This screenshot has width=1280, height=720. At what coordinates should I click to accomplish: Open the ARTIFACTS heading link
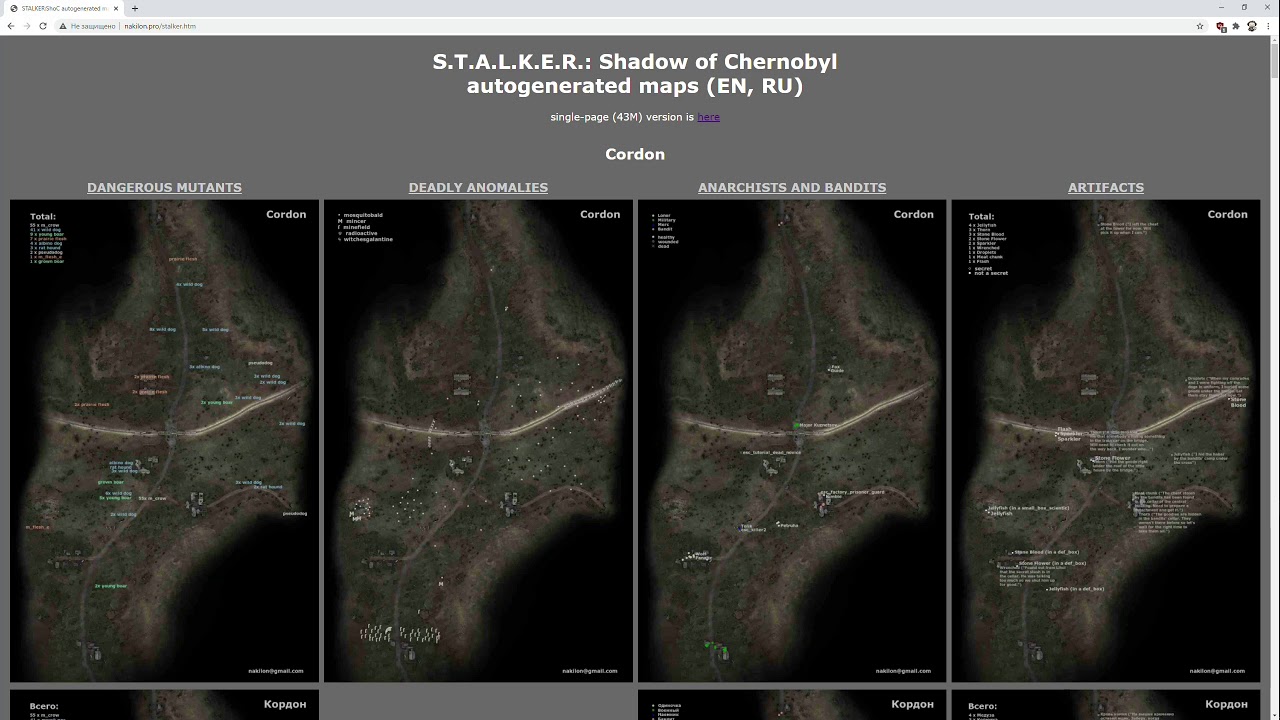[x=1105, y=187]
